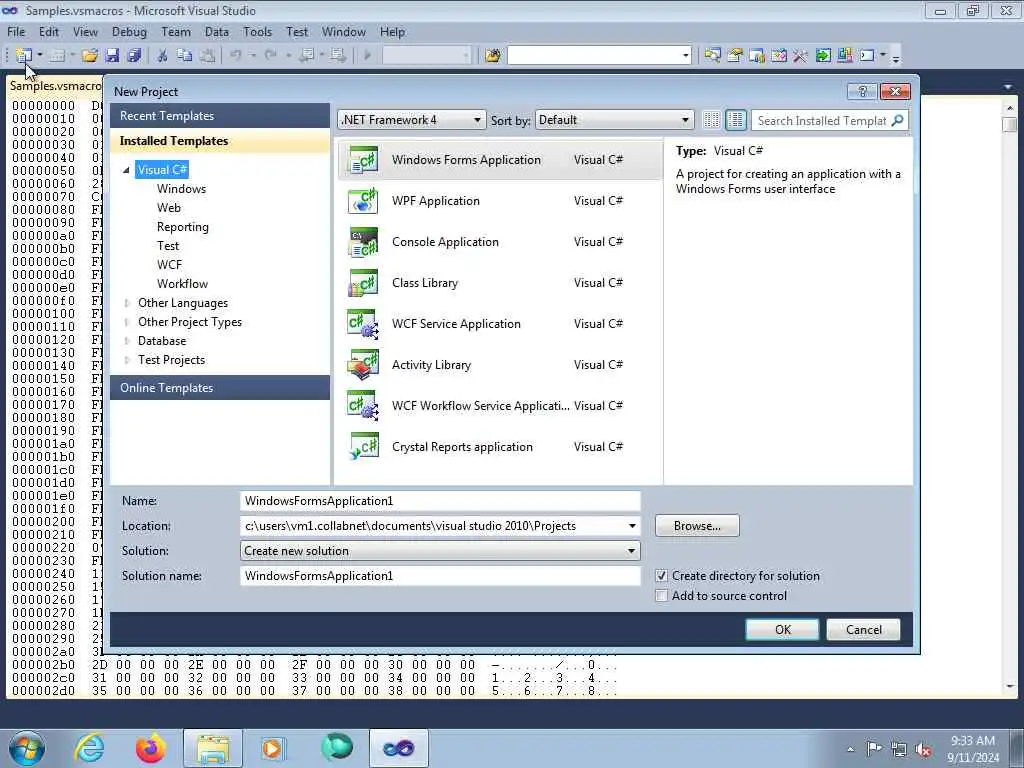Open the Location path dropdown arrow
Viewport: 1024px width, 768px height.
coord(632,526)
